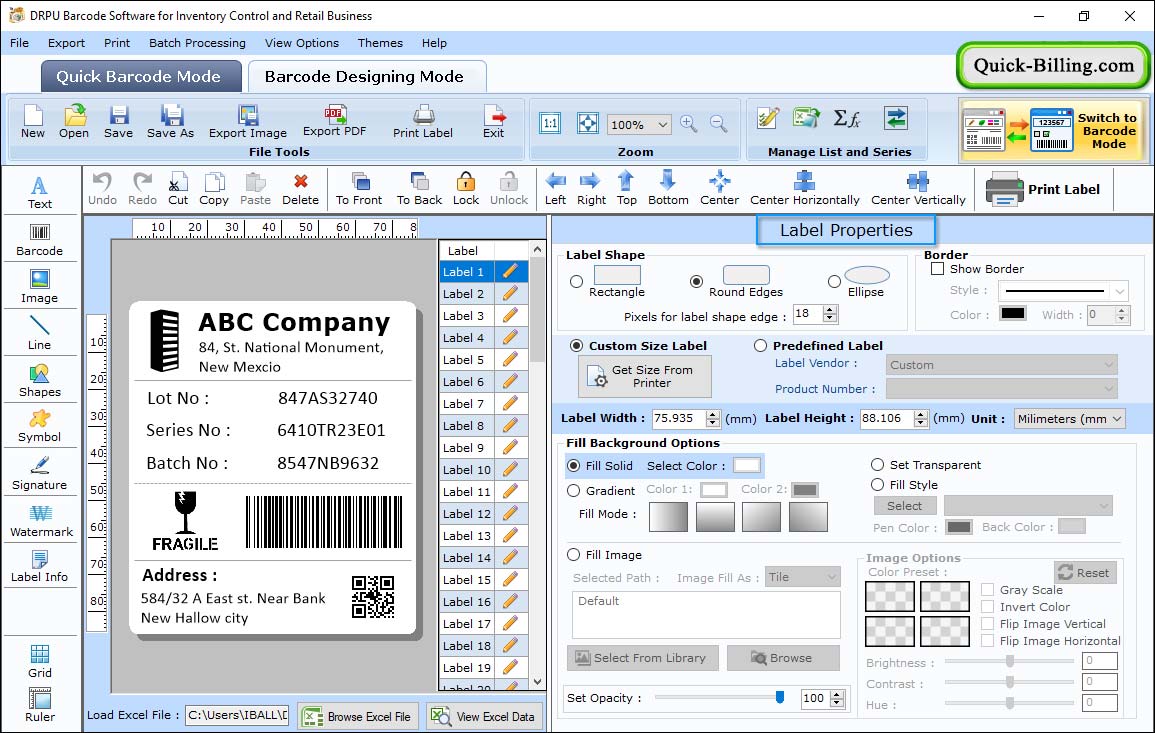The height and width of the screenshot is (733, 1155).
Task: Set zoom to actual size 1:1
Action: (x=550, y=124)
